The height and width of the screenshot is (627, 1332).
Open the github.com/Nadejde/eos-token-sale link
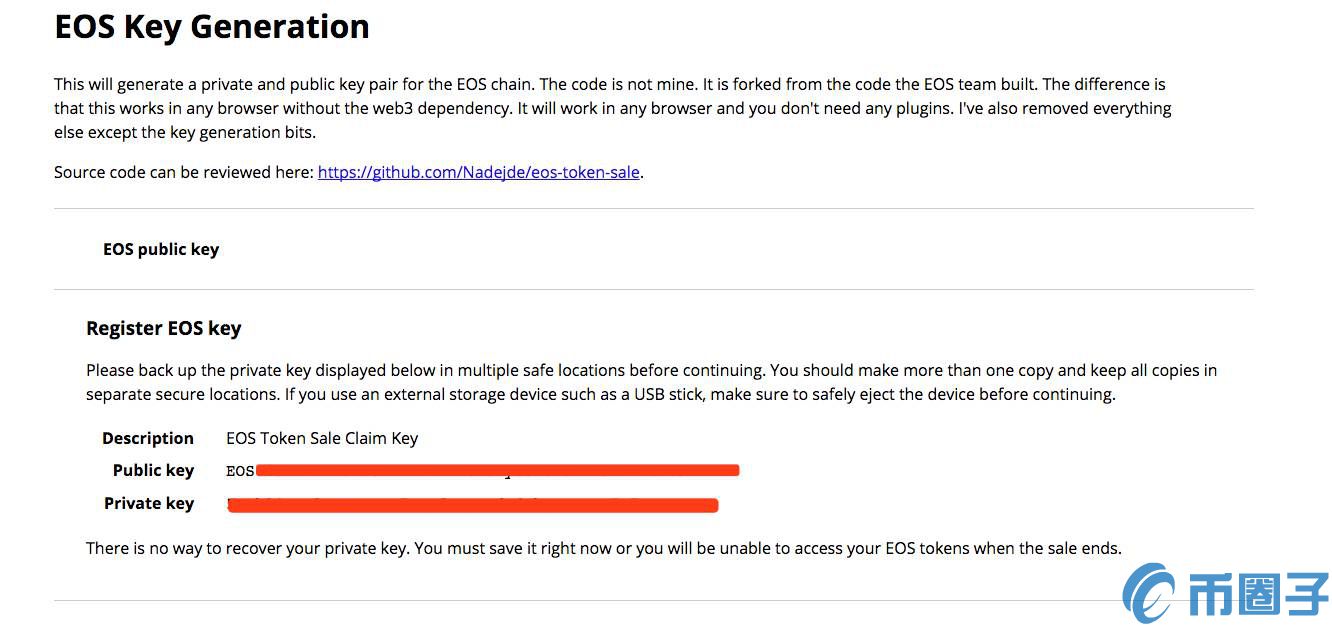pos(479,172)
